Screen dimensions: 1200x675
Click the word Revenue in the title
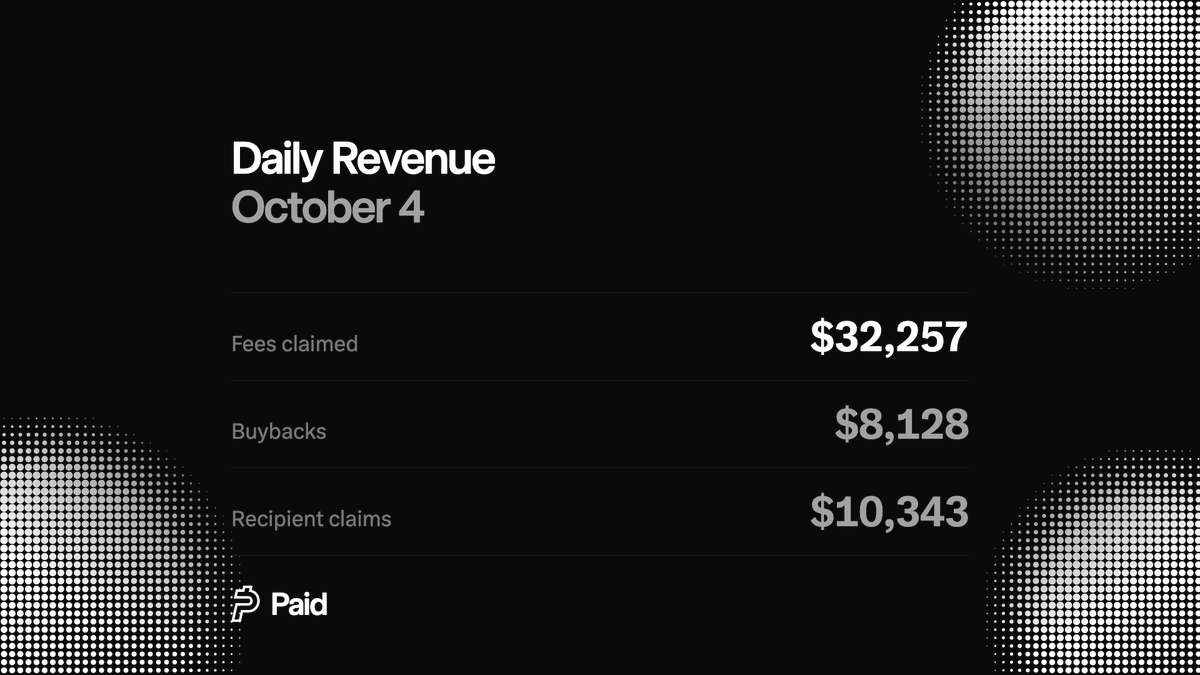(x=413, y=159)
